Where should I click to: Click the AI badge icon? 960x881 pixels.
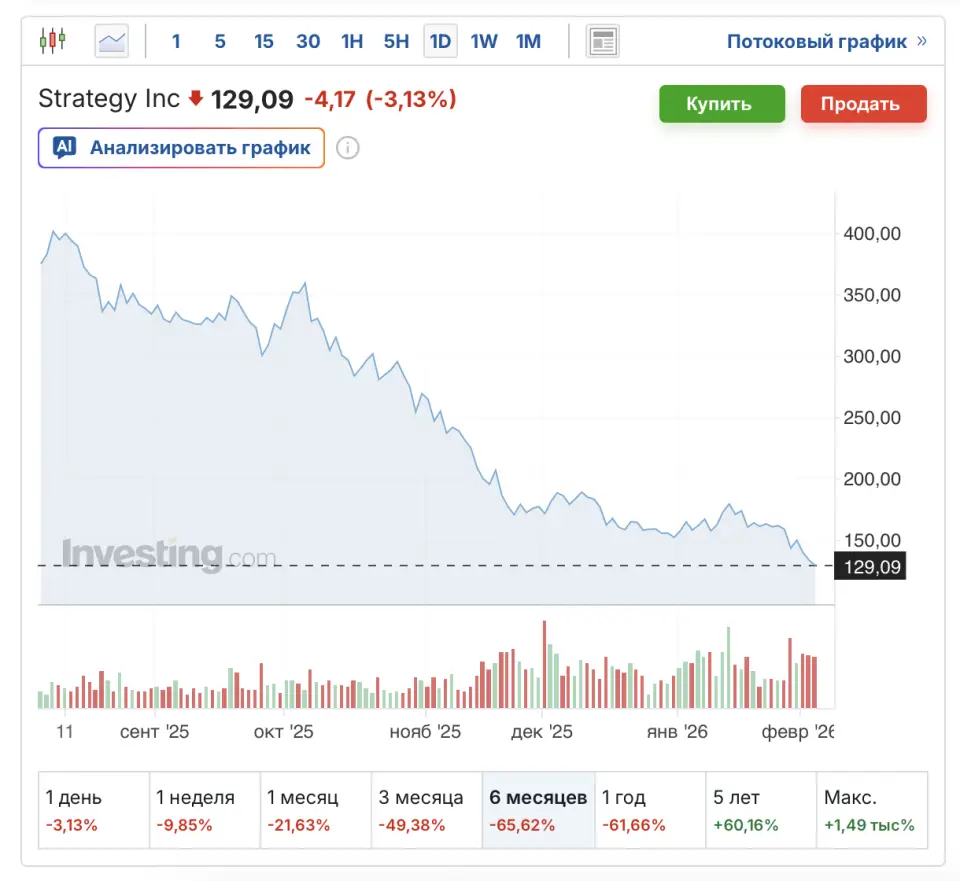64,148
